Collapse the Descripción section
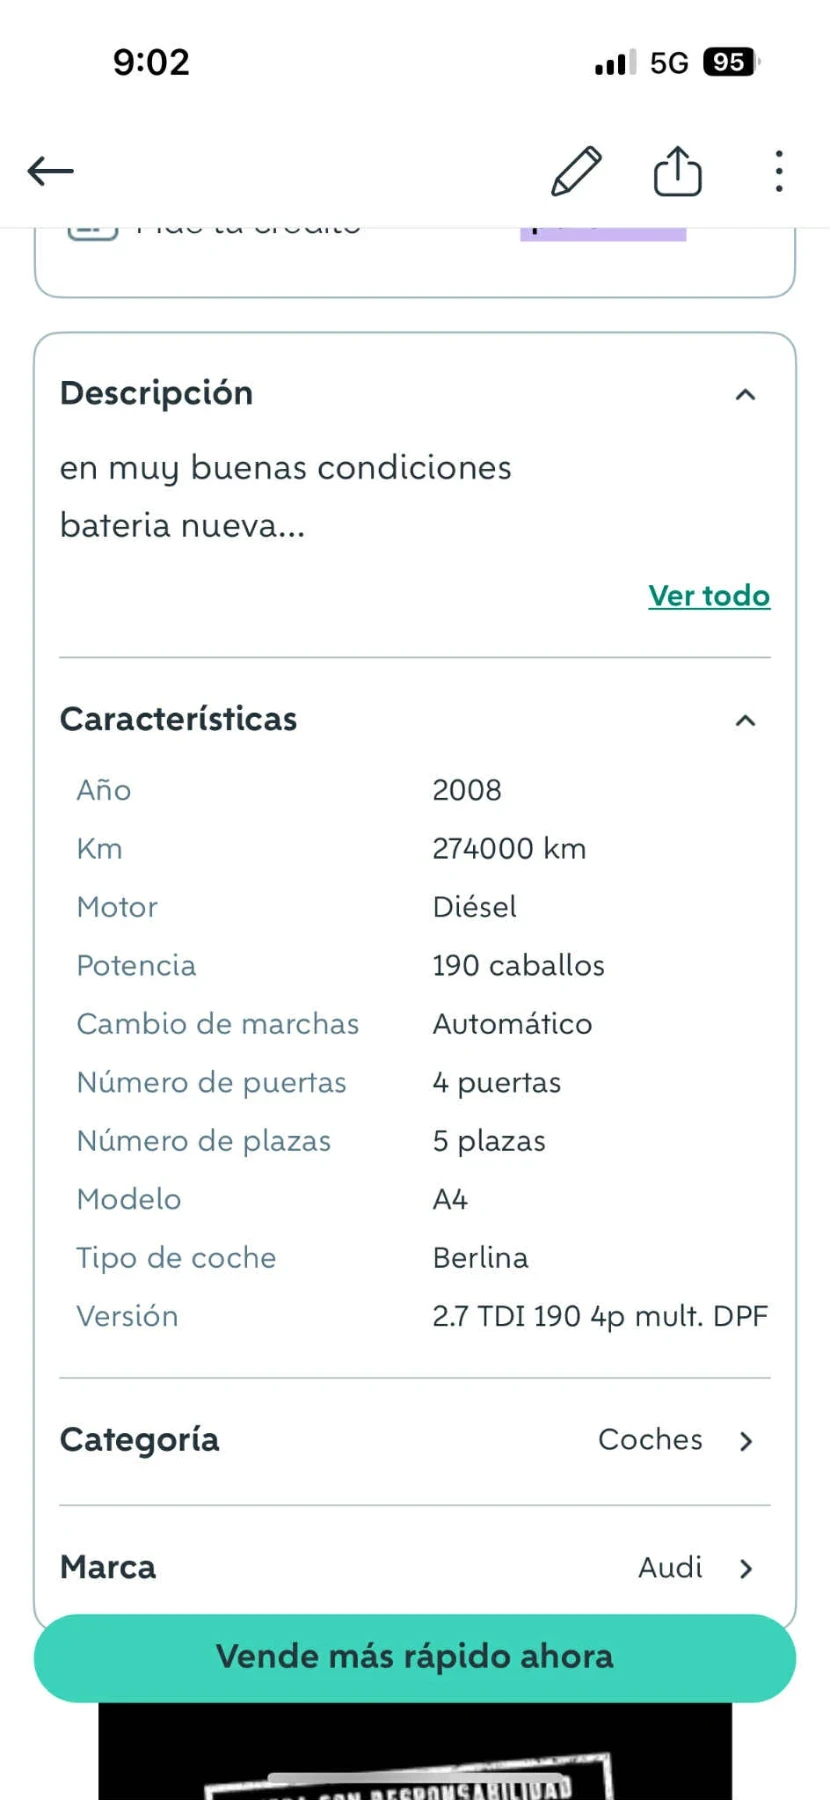The width and height of the screenshot is (830, 1800). pyautogui.click(x=746, y=394)
